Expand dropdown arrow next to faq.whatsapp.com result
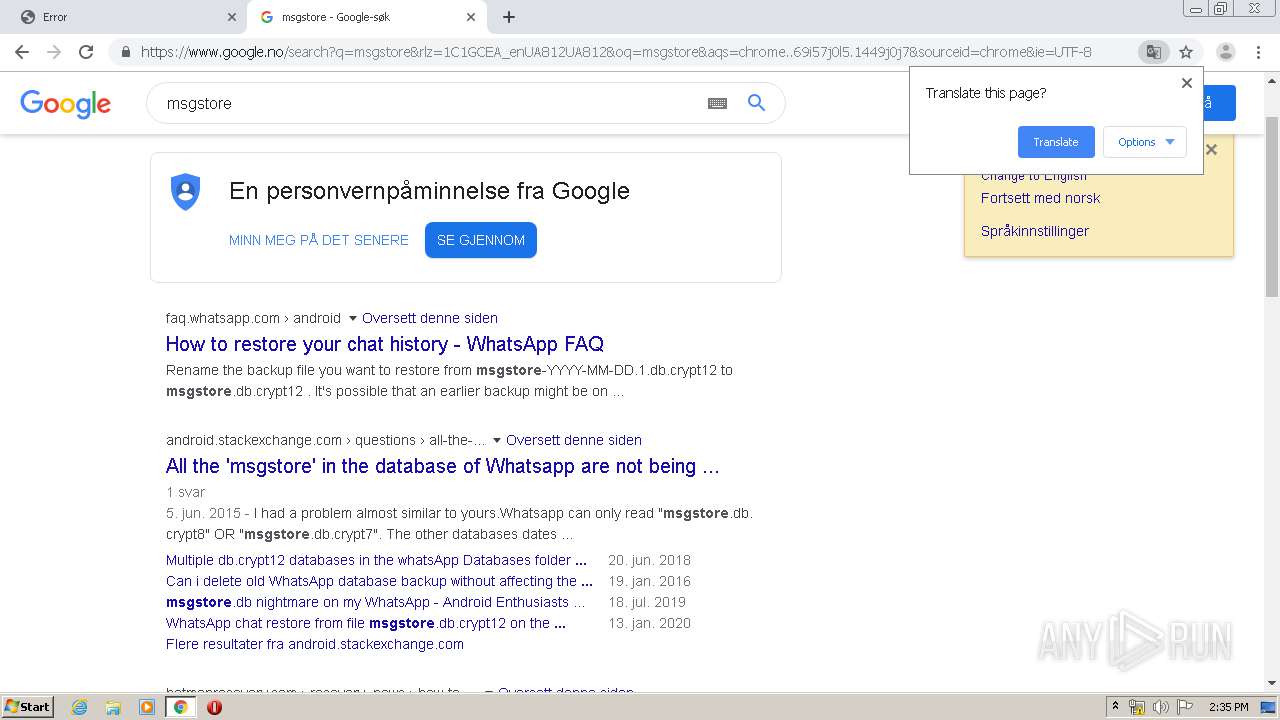This screenshot has height=720, width=1280. [x=352, y=319]
